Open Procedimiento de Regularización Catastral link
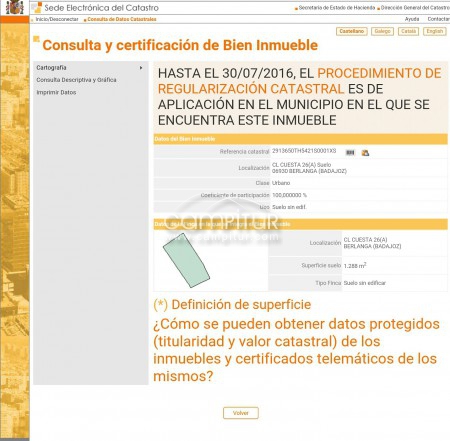 (x=300, y=81)
